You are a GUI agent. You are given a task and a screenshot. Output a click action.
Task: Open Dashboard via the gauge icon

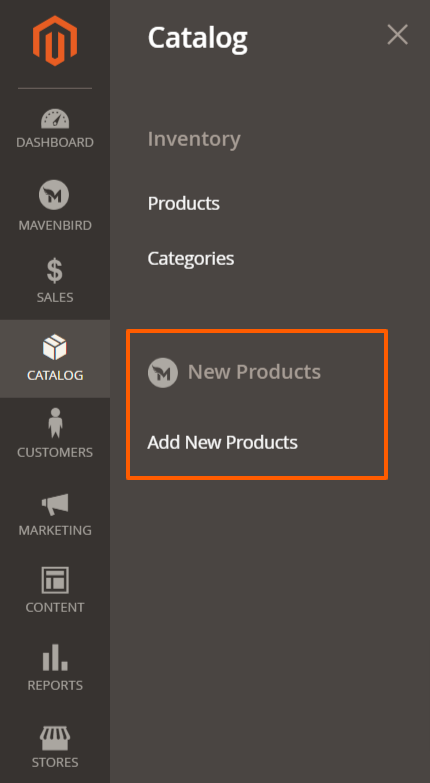(55, 119)
